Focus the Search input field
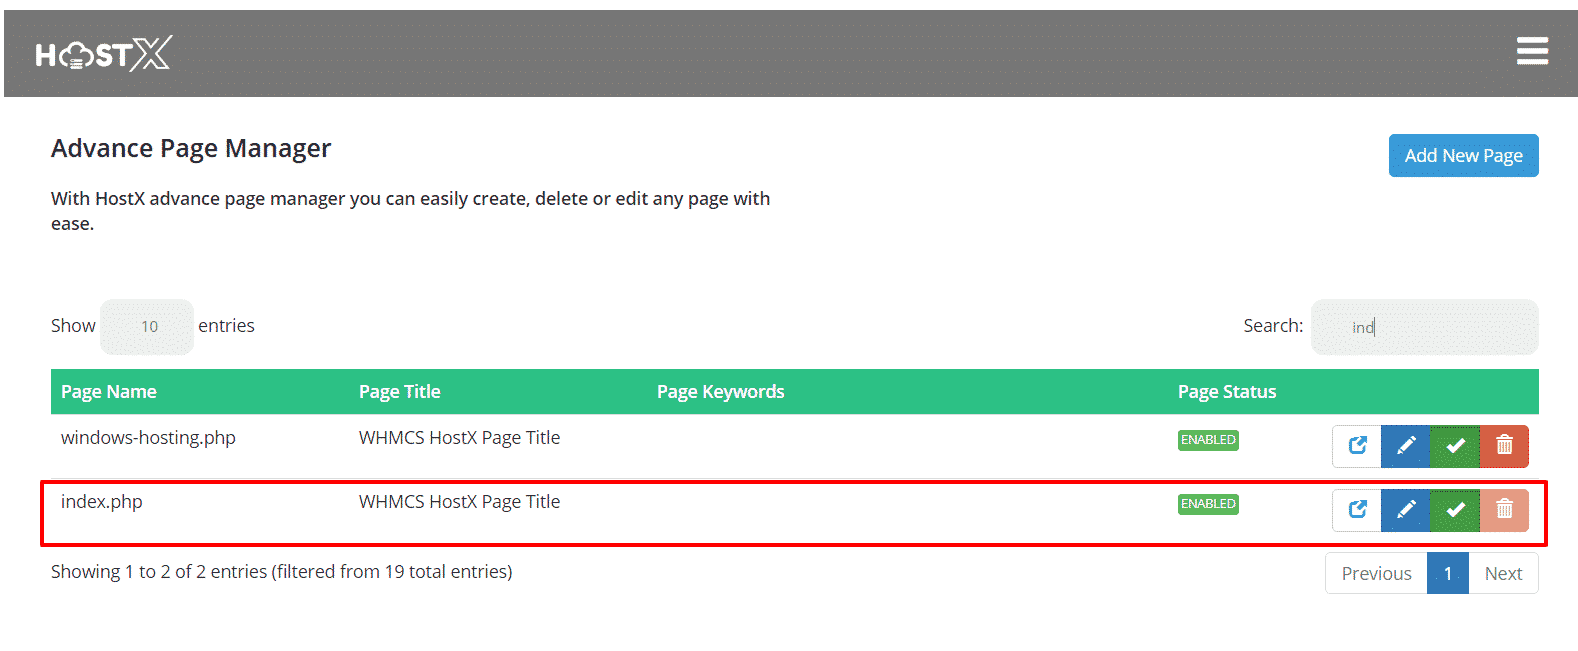Screen dimensions: 1578x651 [x=1424, y=327]
